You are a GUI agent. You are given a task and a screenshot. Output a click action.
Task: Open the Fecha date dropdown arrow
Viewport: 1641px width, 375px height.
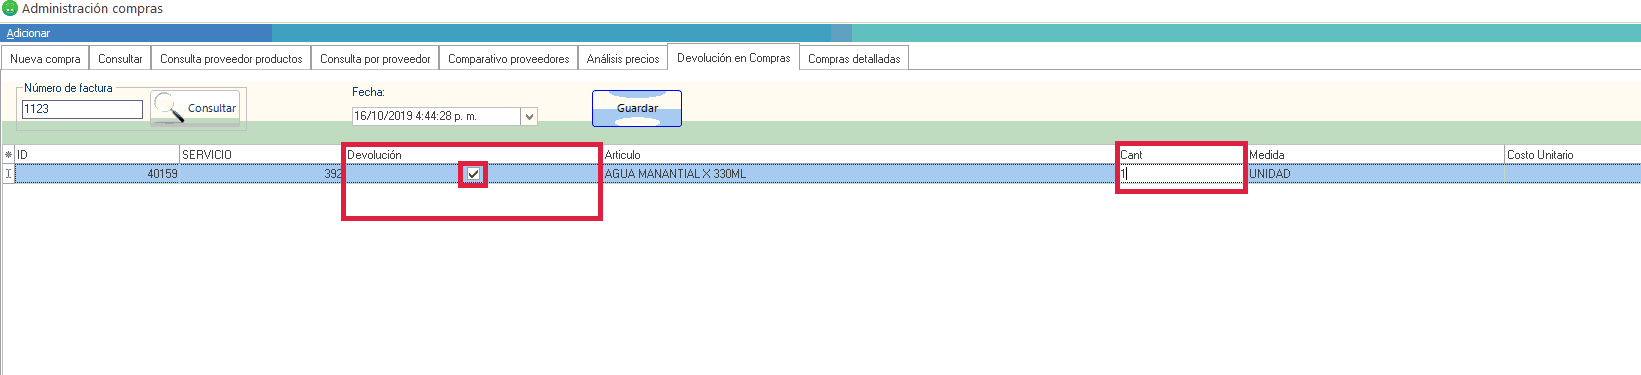pos(529,116)
